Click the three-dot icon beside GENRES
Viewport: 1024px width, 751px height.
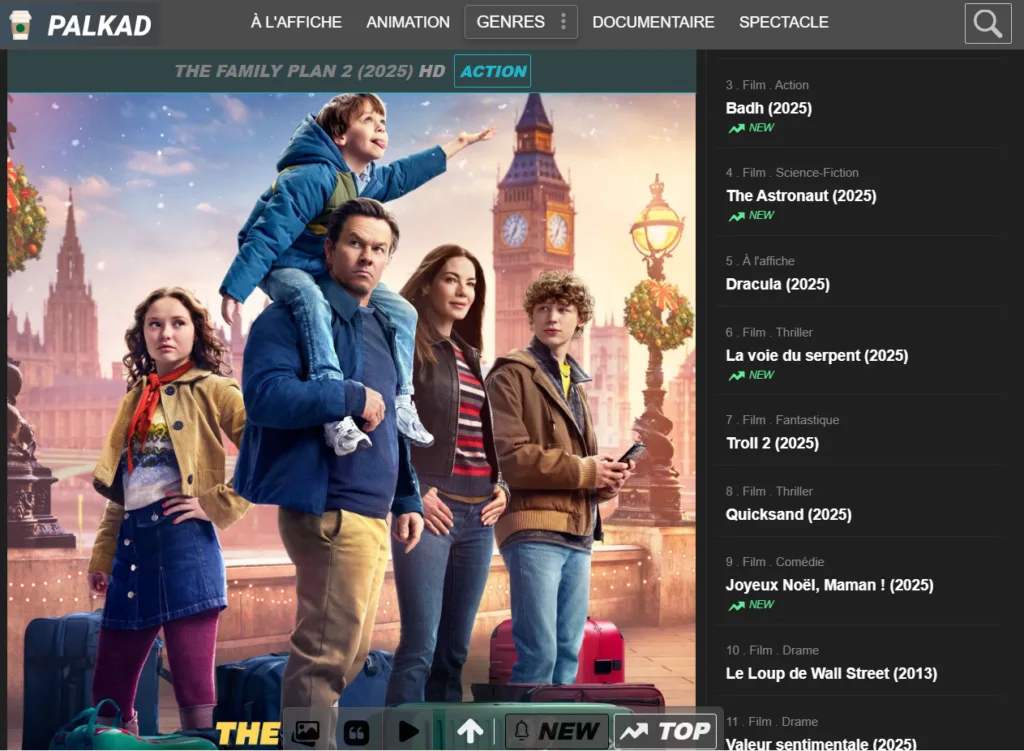(x=563, y=22)
